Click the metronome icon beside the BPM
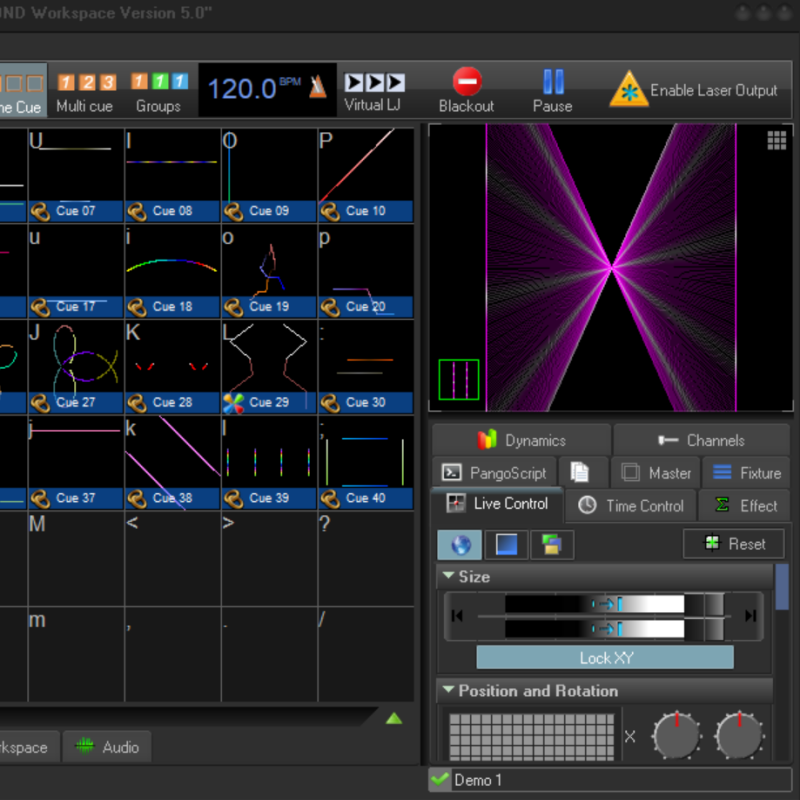The height and width of the screenshot is (800, 800). pyautogui.click(x=317, y=88)
